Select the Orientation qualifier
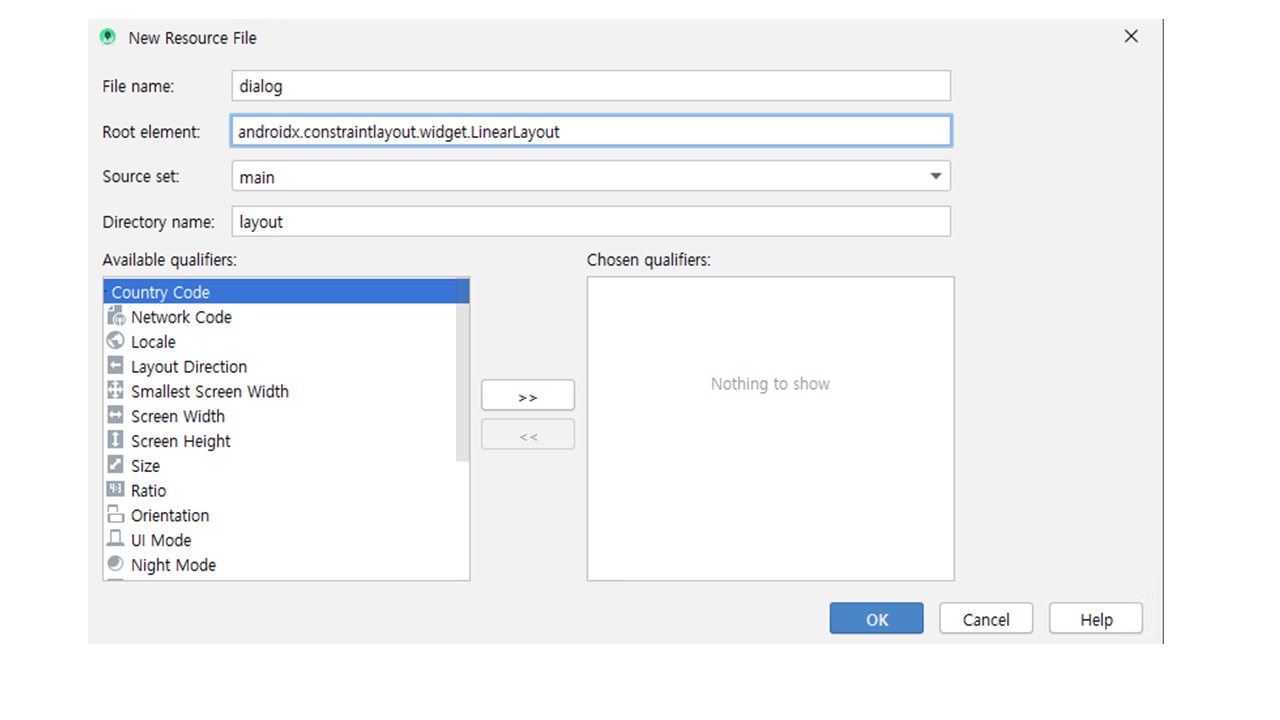The height and width of the screenshot is (720, 1280). tap(170, 515)
